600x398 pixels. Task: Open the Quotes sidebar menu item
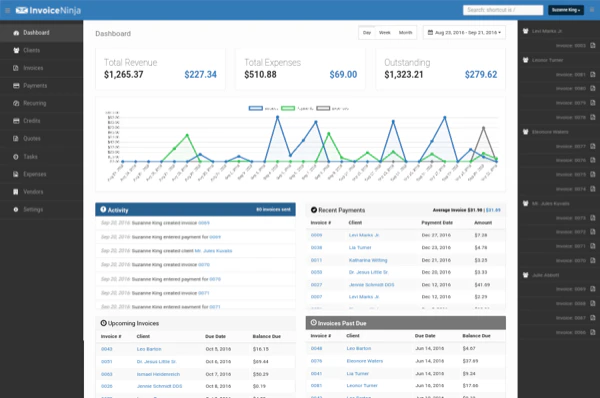pos(41,139)
